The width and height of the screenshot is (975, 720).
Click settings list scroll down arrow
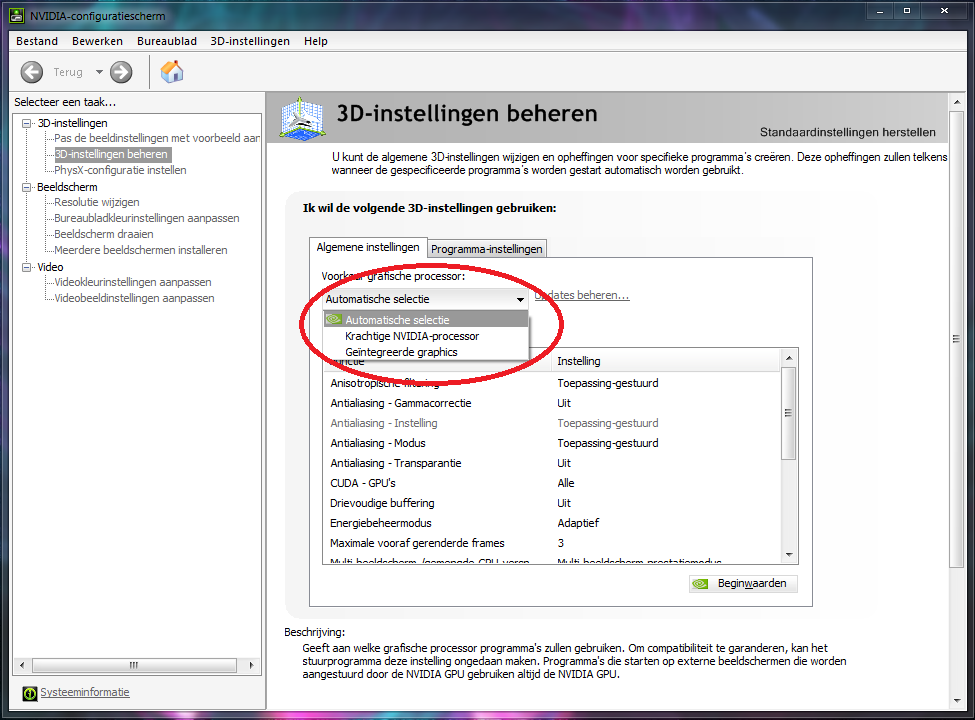788,555
